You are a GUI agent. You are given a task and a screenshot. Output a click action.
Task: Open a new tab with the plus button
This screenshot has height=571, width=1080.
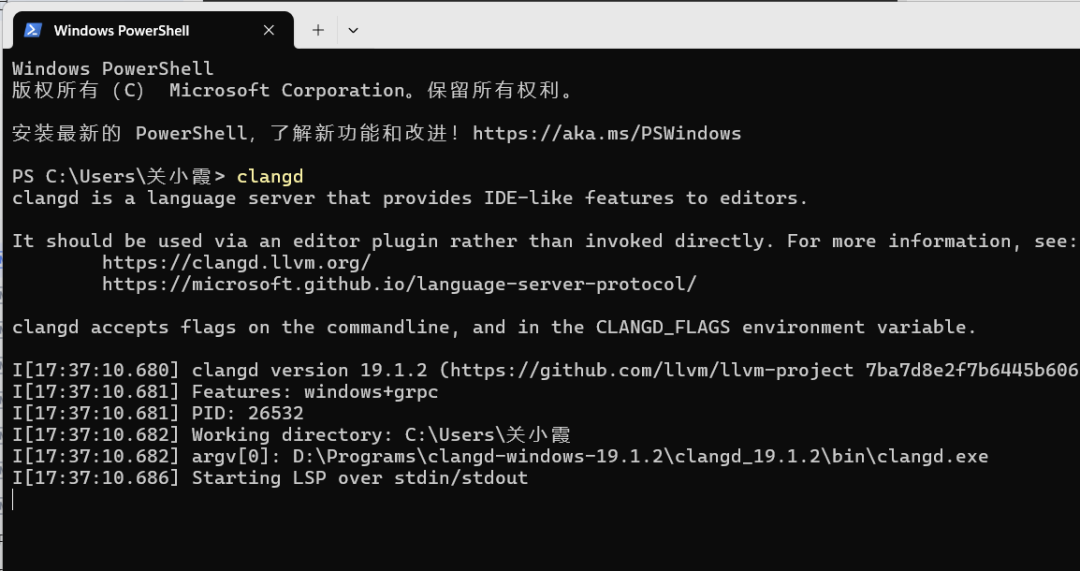click(318, 30)
